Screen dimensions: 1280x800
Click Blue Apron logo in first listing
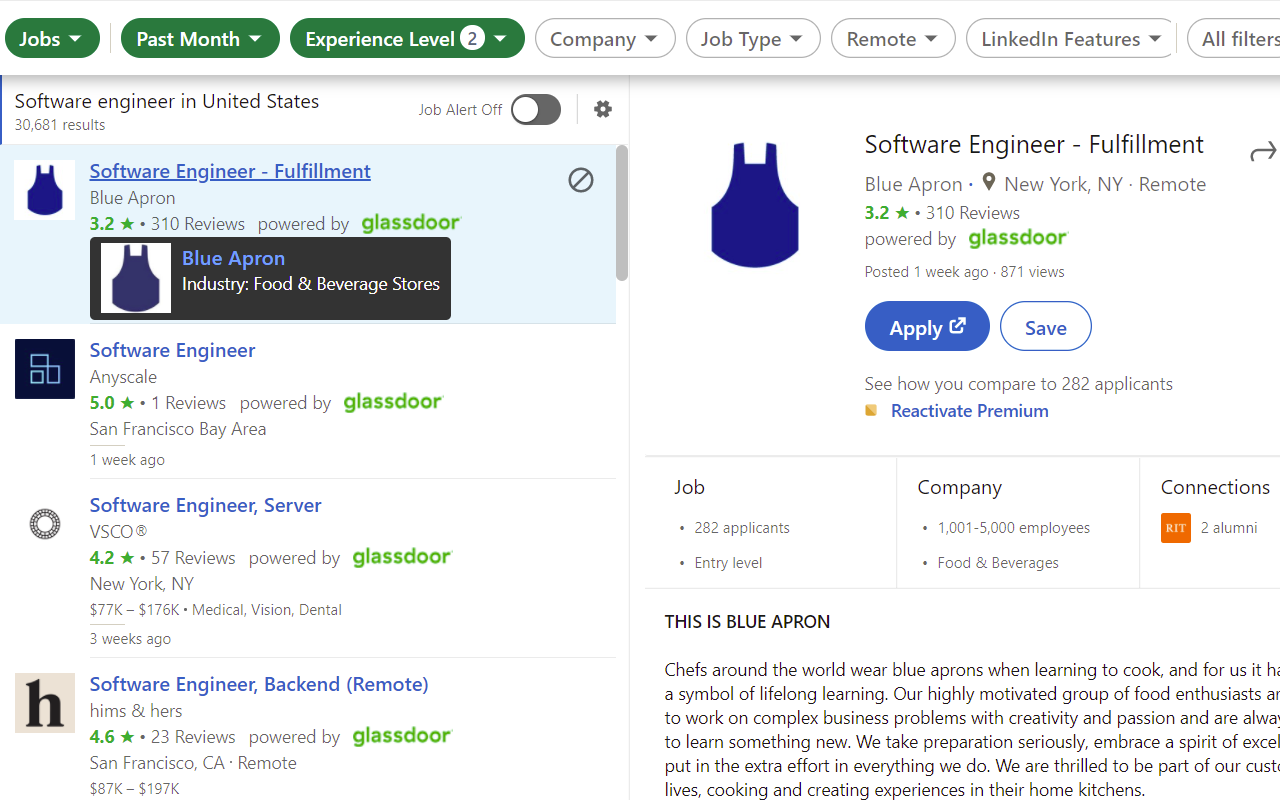pyautogui.click(x=45, y=190)
